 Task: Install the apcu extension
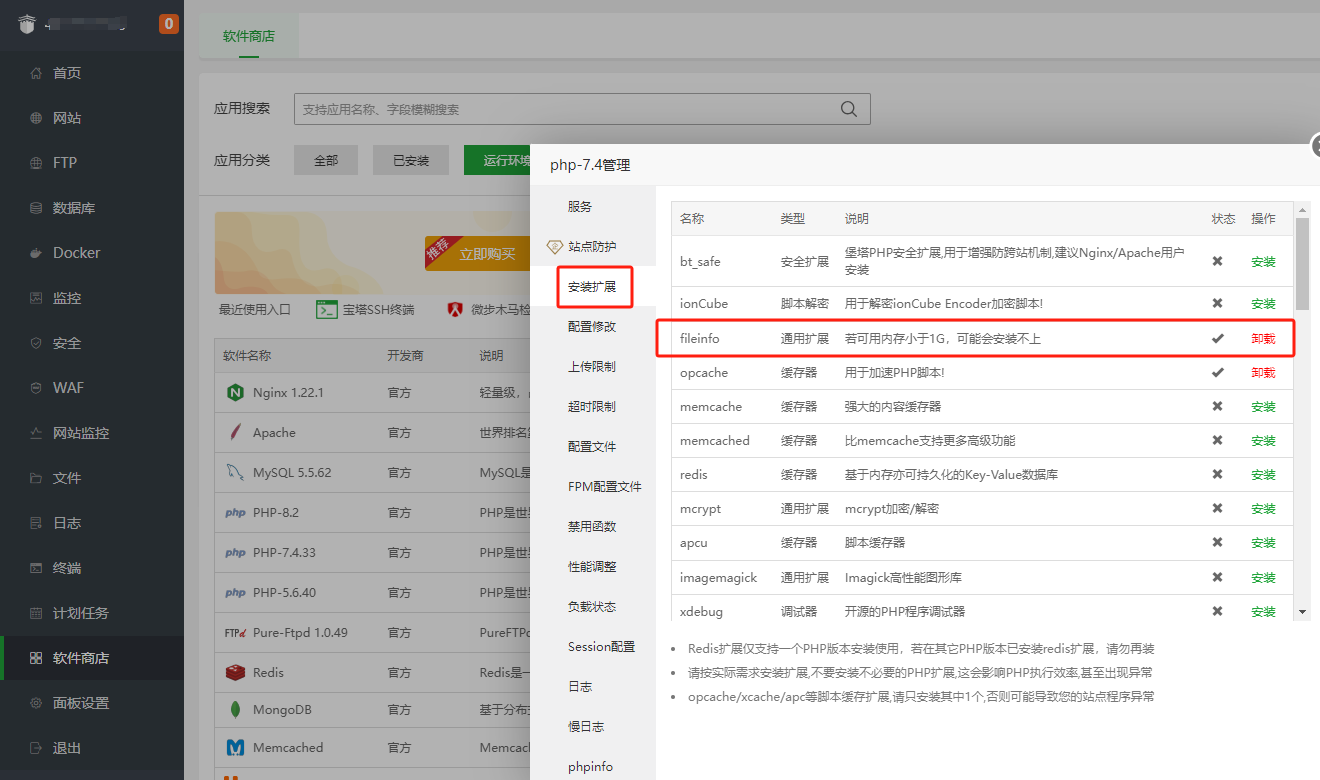tap(1263, 543)
